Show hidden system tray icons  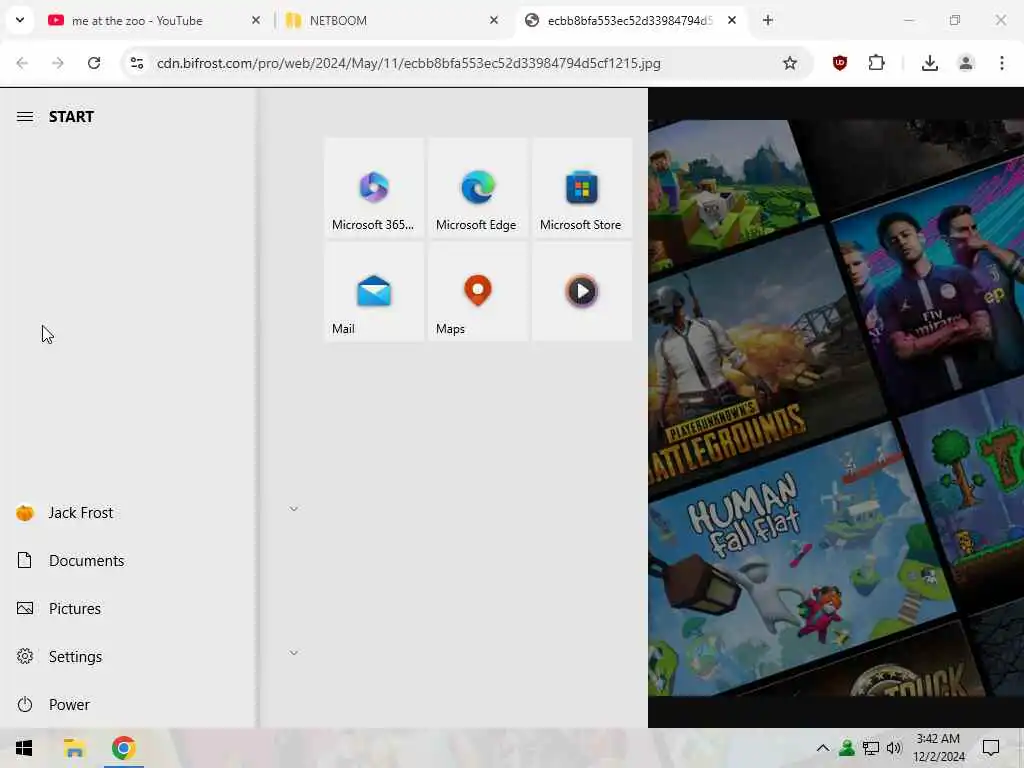(823, 748)
